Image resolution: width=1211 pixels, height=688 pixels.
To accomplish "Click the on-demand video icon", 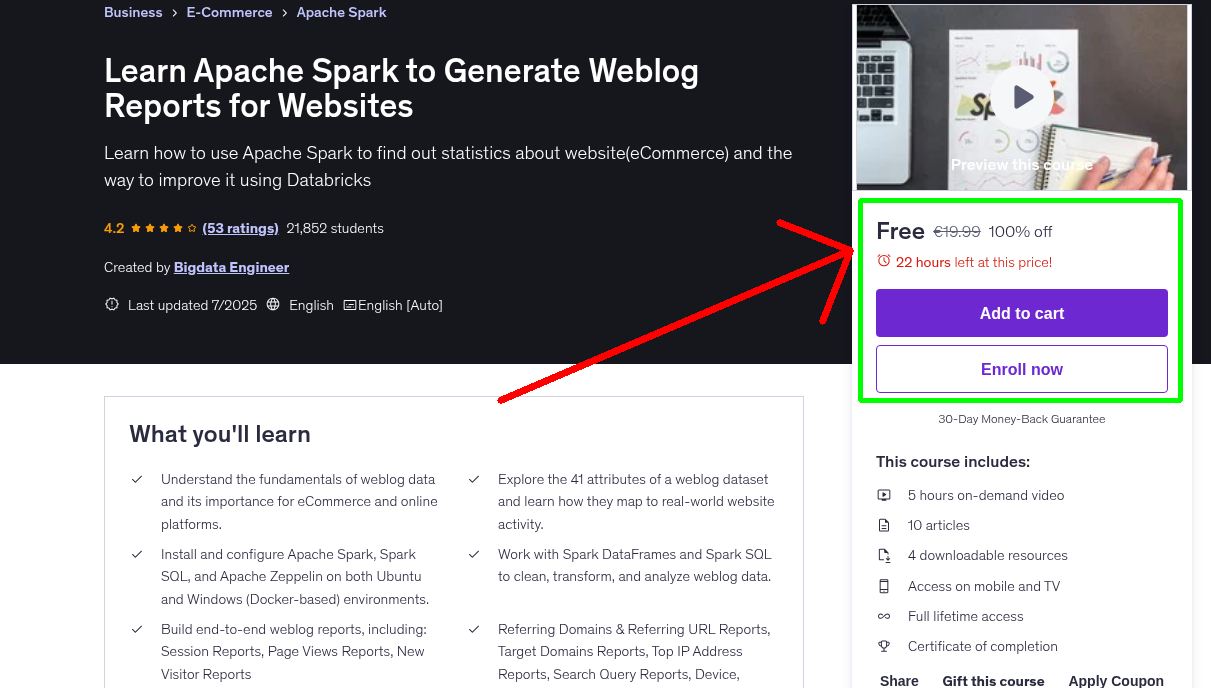I will tap(884, 495).
